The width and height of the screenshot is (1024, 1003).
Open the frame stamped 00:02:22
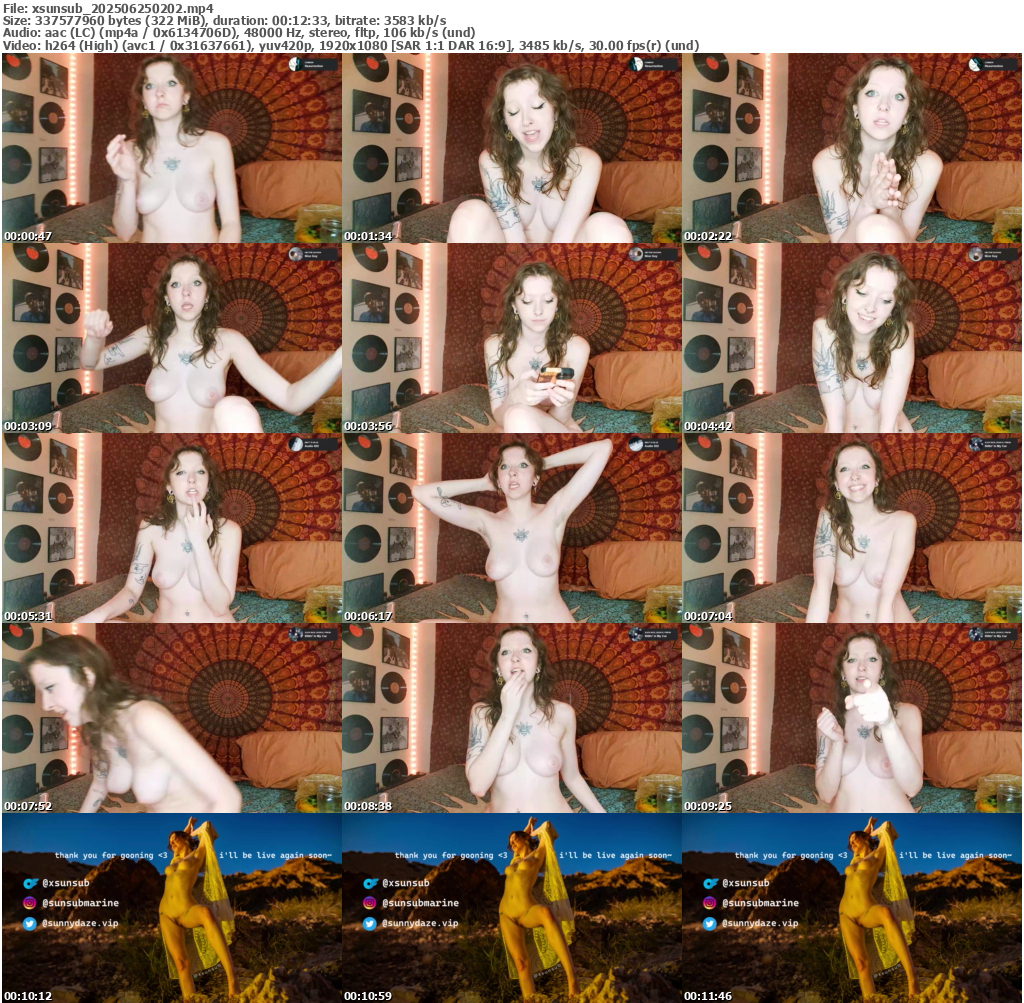tap(852, 148)
